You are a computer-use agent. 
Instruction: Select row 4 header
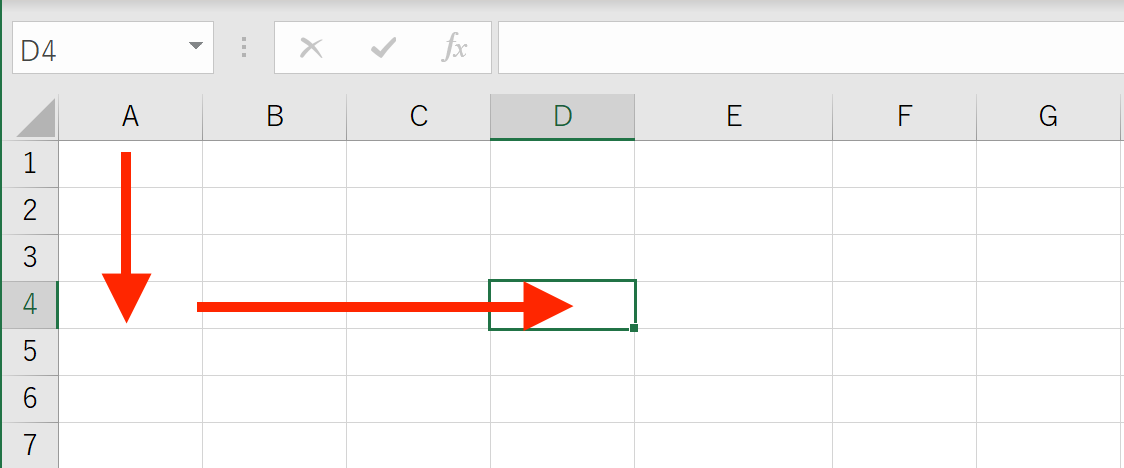(29, 305)
